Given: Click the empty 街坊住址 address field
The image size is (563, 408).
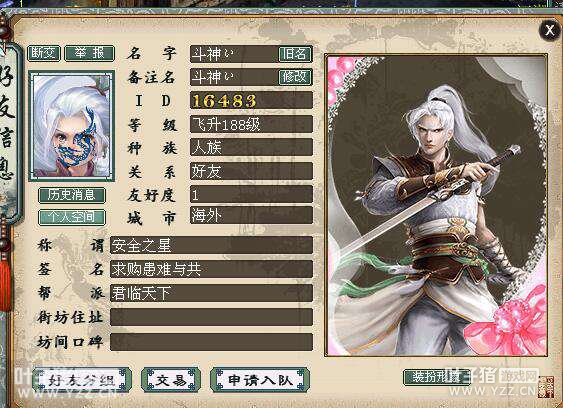Looking at the screenshot, I should coord(211,317).
